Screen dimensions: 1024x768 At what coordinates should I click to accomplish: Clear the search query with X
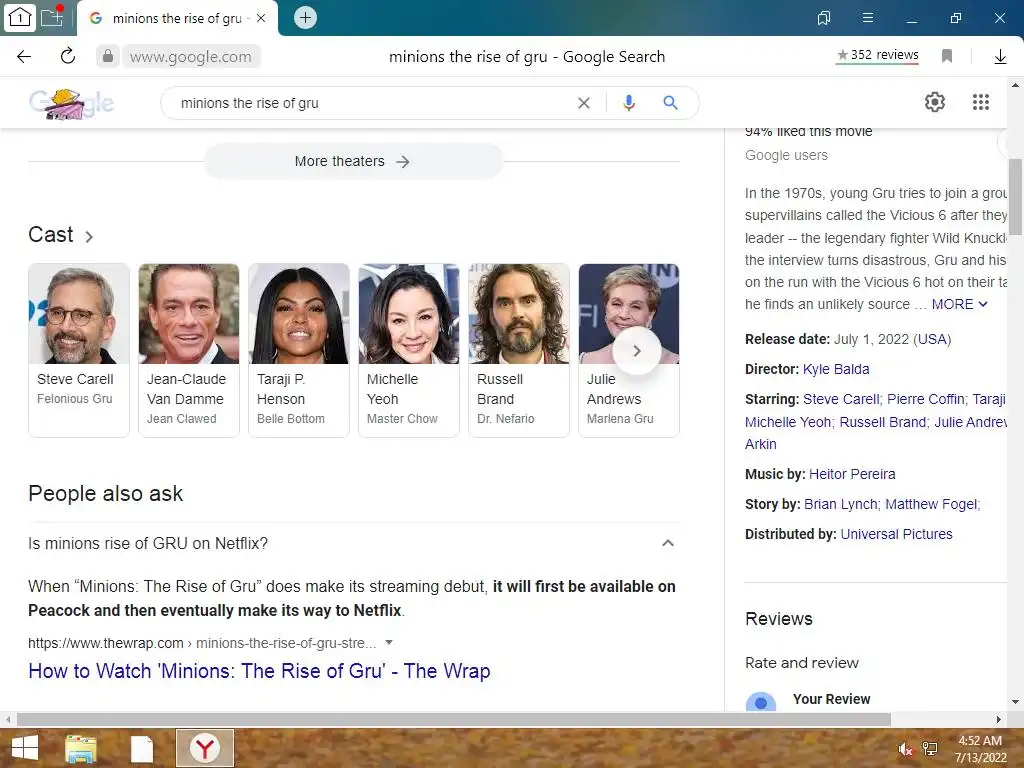(x=584, y=103)
